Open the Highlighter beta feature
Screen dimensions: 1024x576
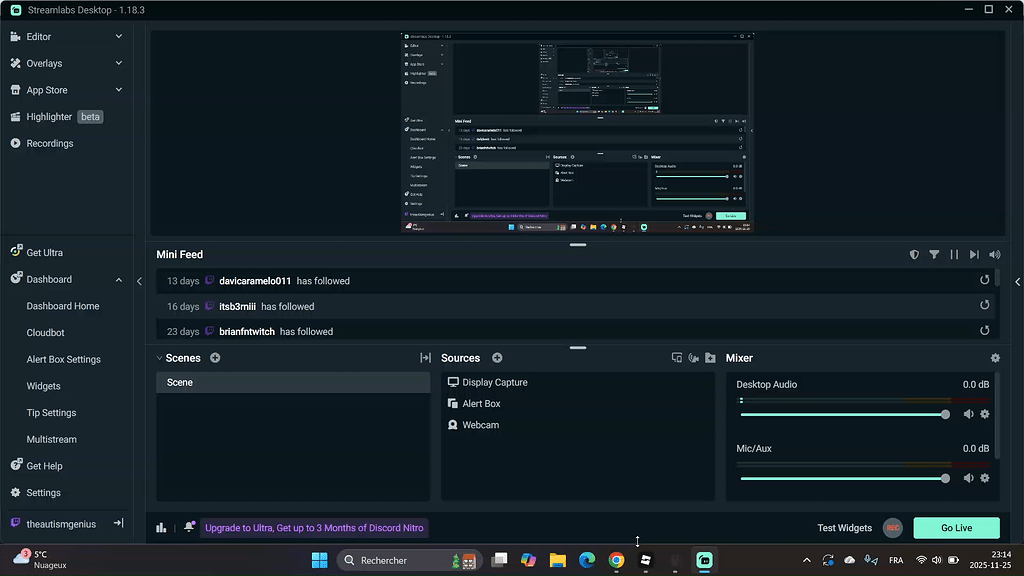(x=47, y=116)
